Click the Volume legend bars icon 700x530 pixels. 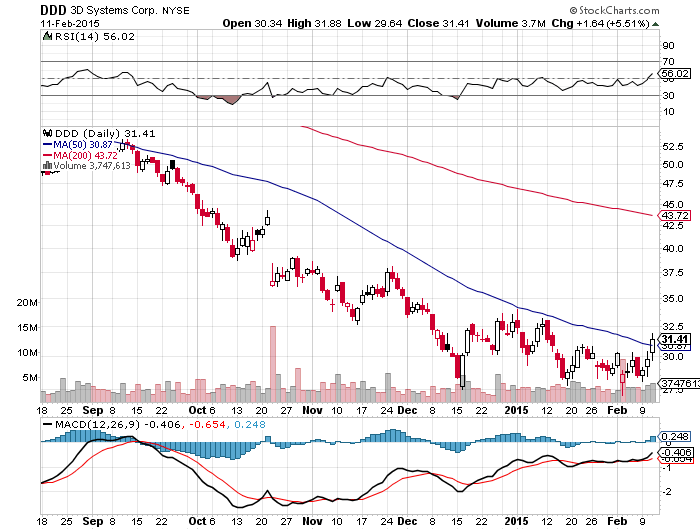click(x=47, y=166)
